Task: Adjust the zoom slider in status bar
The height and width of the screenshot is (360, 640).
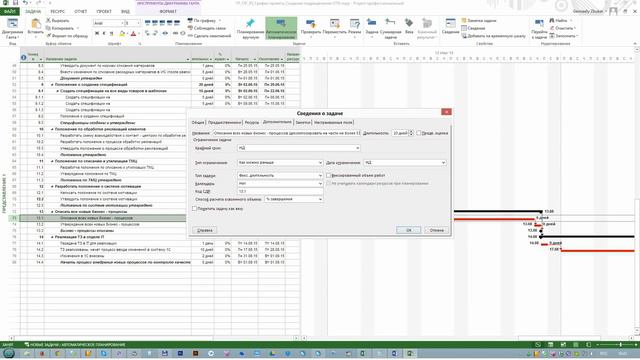Action: [620, 345]
